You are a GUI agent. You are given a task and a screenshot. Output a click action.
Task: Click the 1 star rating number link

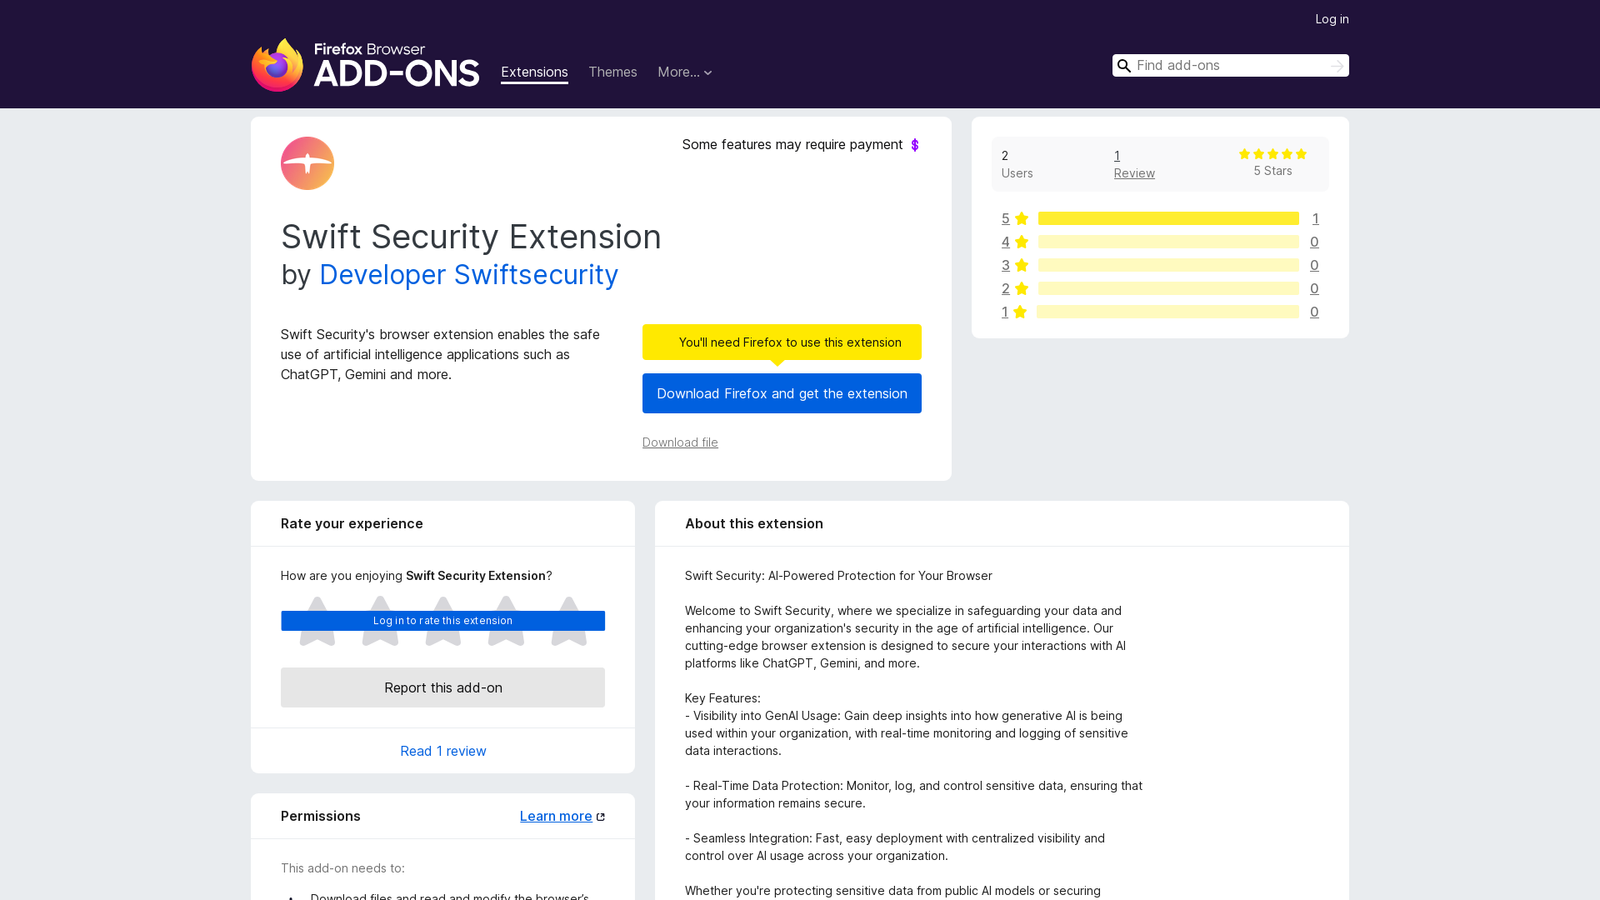point(1004,312)
